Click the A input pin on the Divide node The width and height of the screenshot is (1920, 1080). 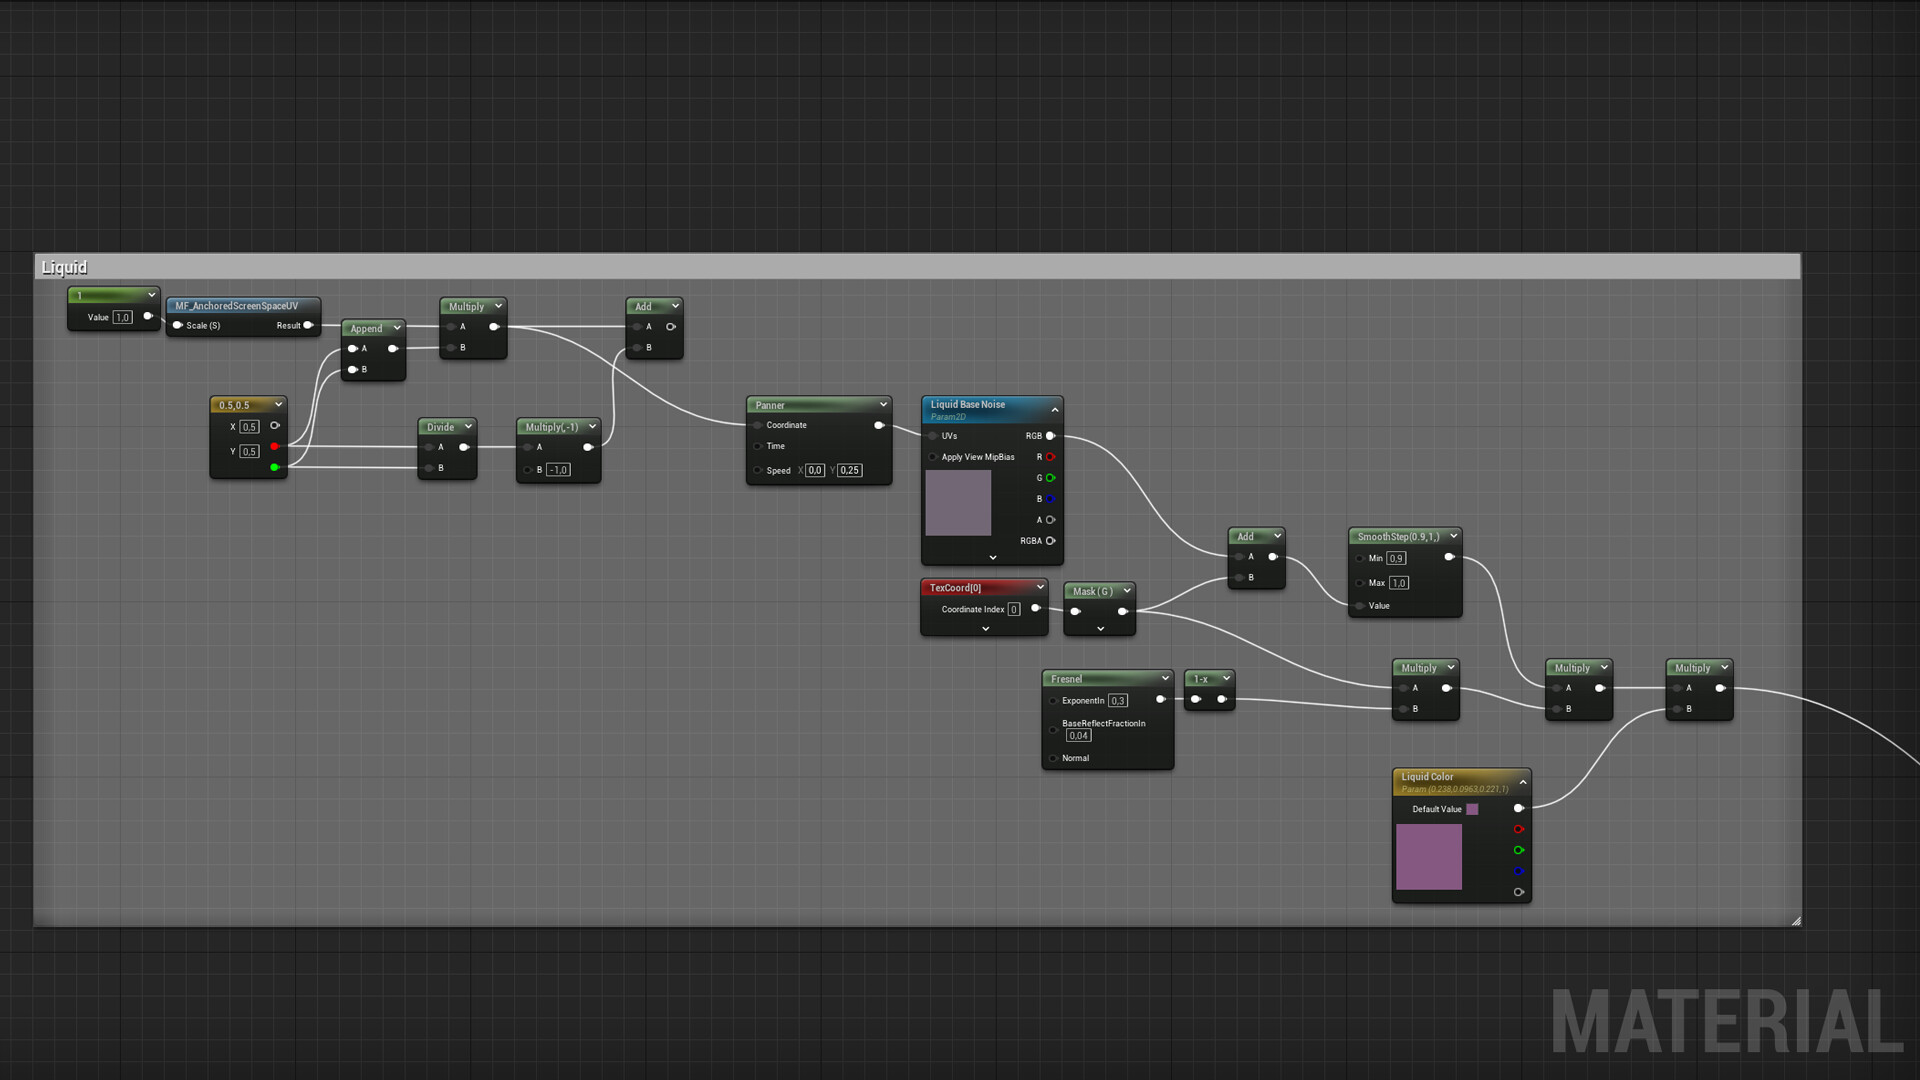pos(429,447)
